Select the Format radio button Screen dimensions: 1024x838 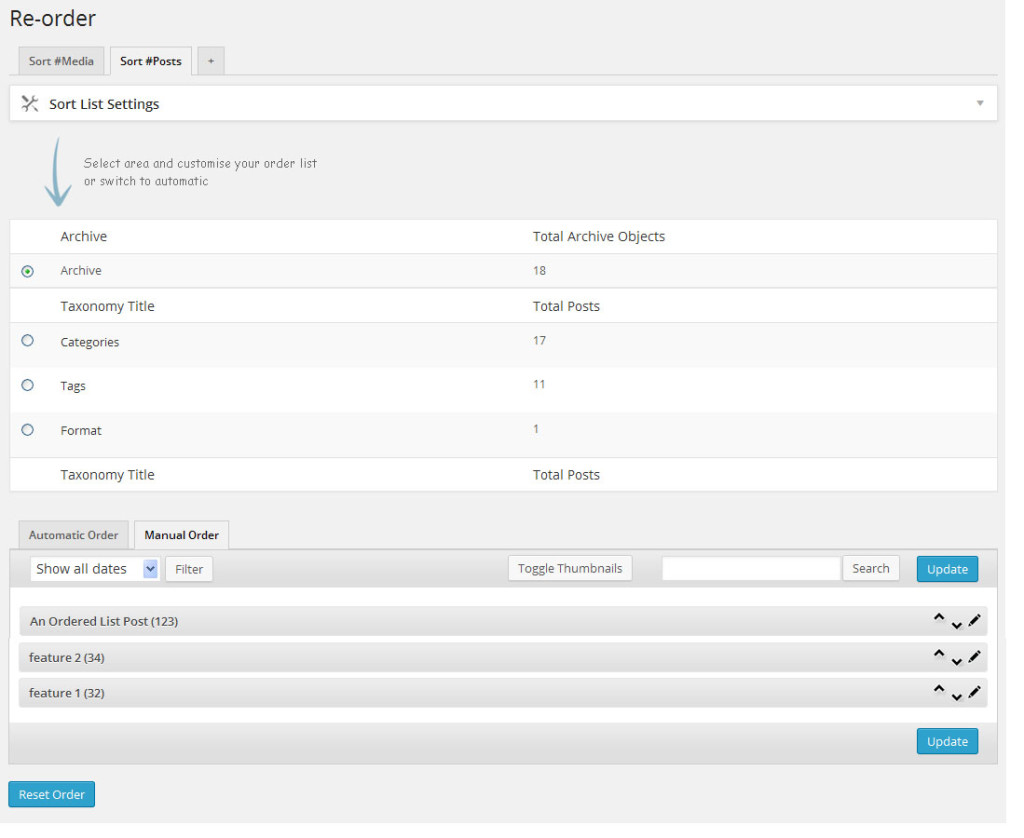pyautogui.click(x=28, y=437)
